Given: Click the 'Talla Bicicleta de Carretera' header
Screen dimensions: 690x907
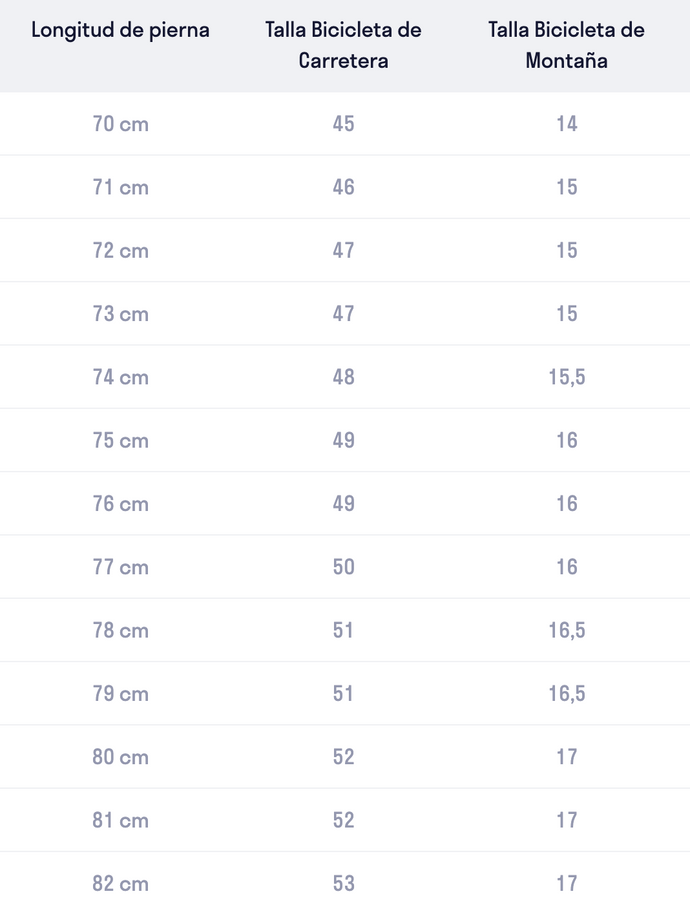Looking at the screenshot, I should pyautogui.click(x=343, y=45).
